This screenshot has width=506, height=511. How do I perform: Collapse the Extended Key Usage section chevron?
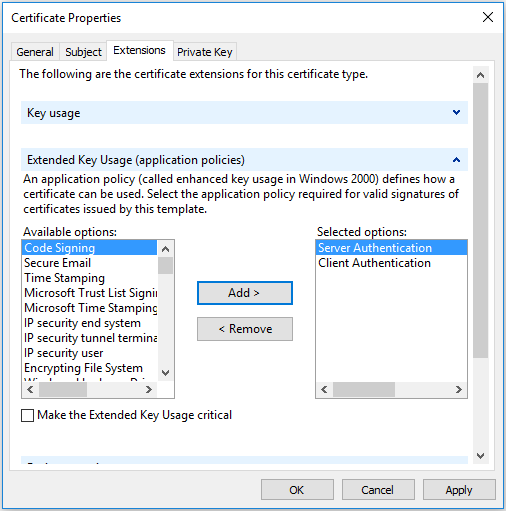pyautogui.click(x=456, y=160)
